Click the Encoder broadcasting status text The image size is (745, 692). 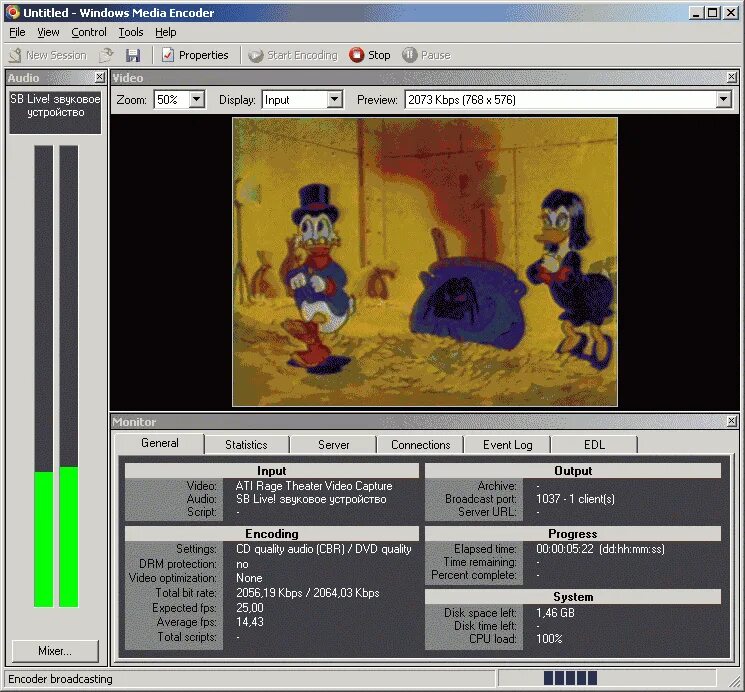coord(60,679)
